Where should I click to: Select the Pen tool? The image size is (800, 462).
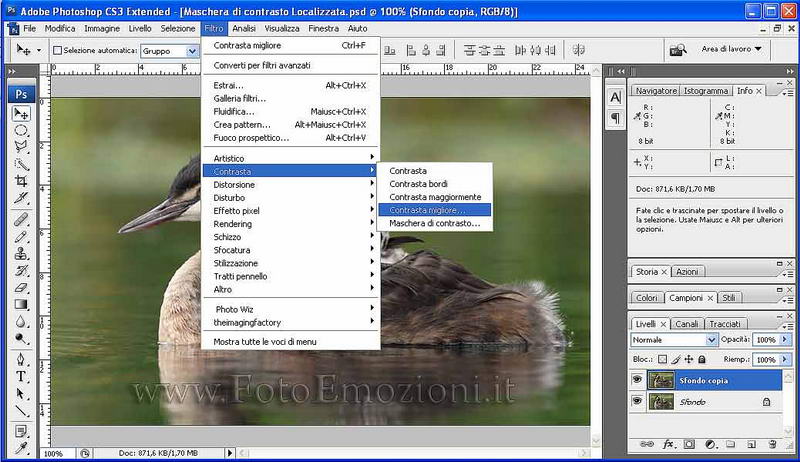21,360
